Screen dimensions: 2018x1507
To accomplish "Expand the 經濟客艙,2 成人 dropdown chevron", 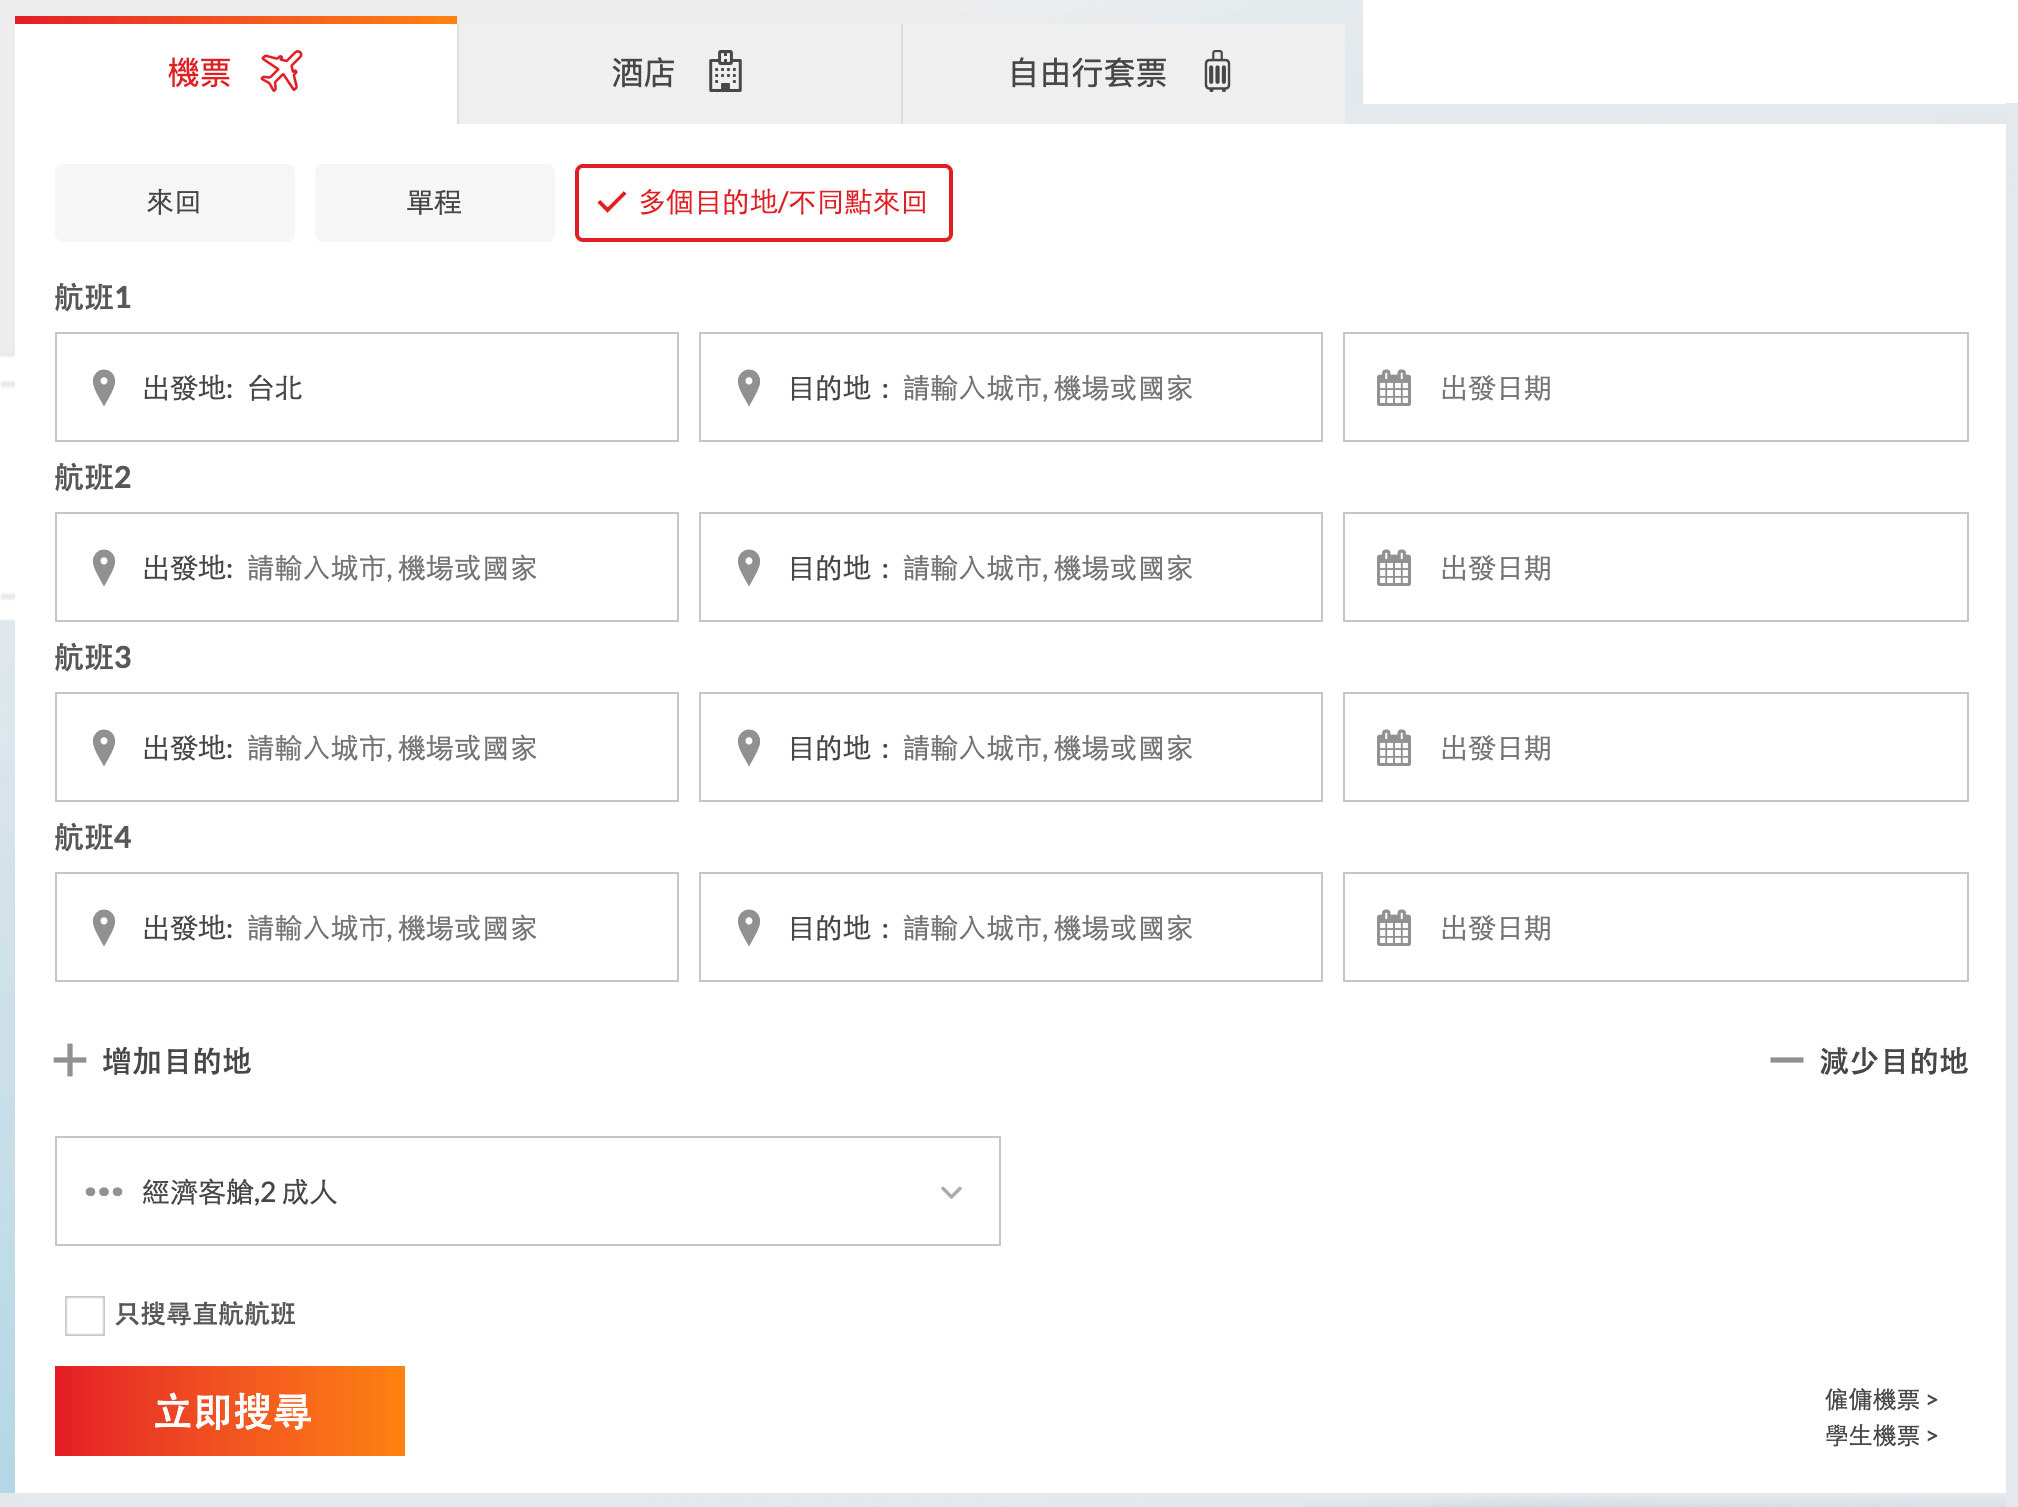I will click(x=951, y=1192).
